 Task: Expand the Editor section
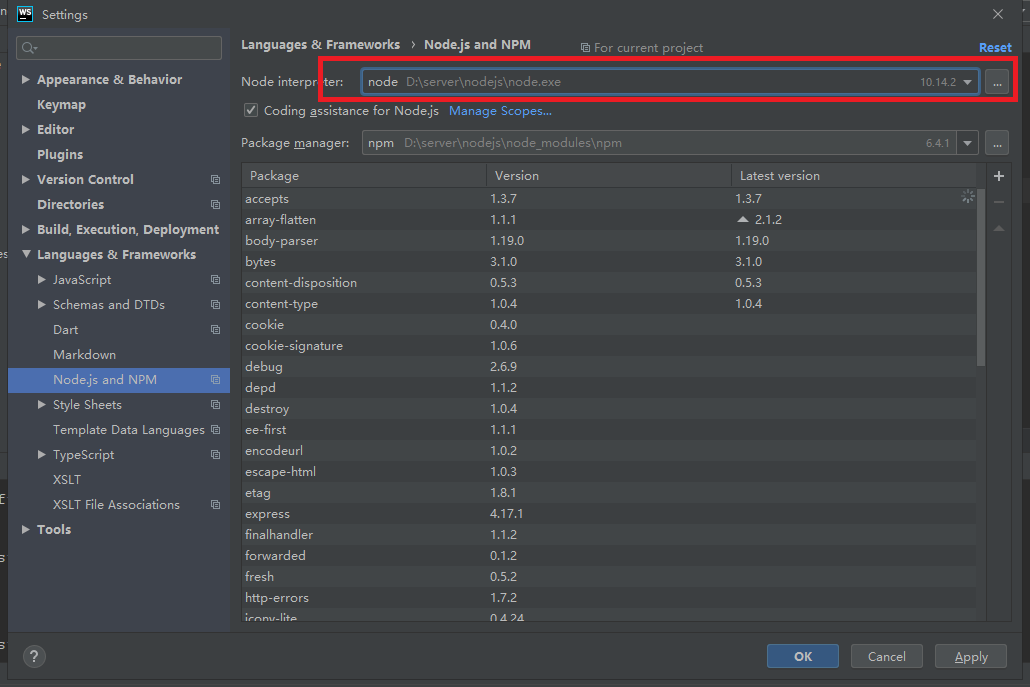(x=26, y=129)
